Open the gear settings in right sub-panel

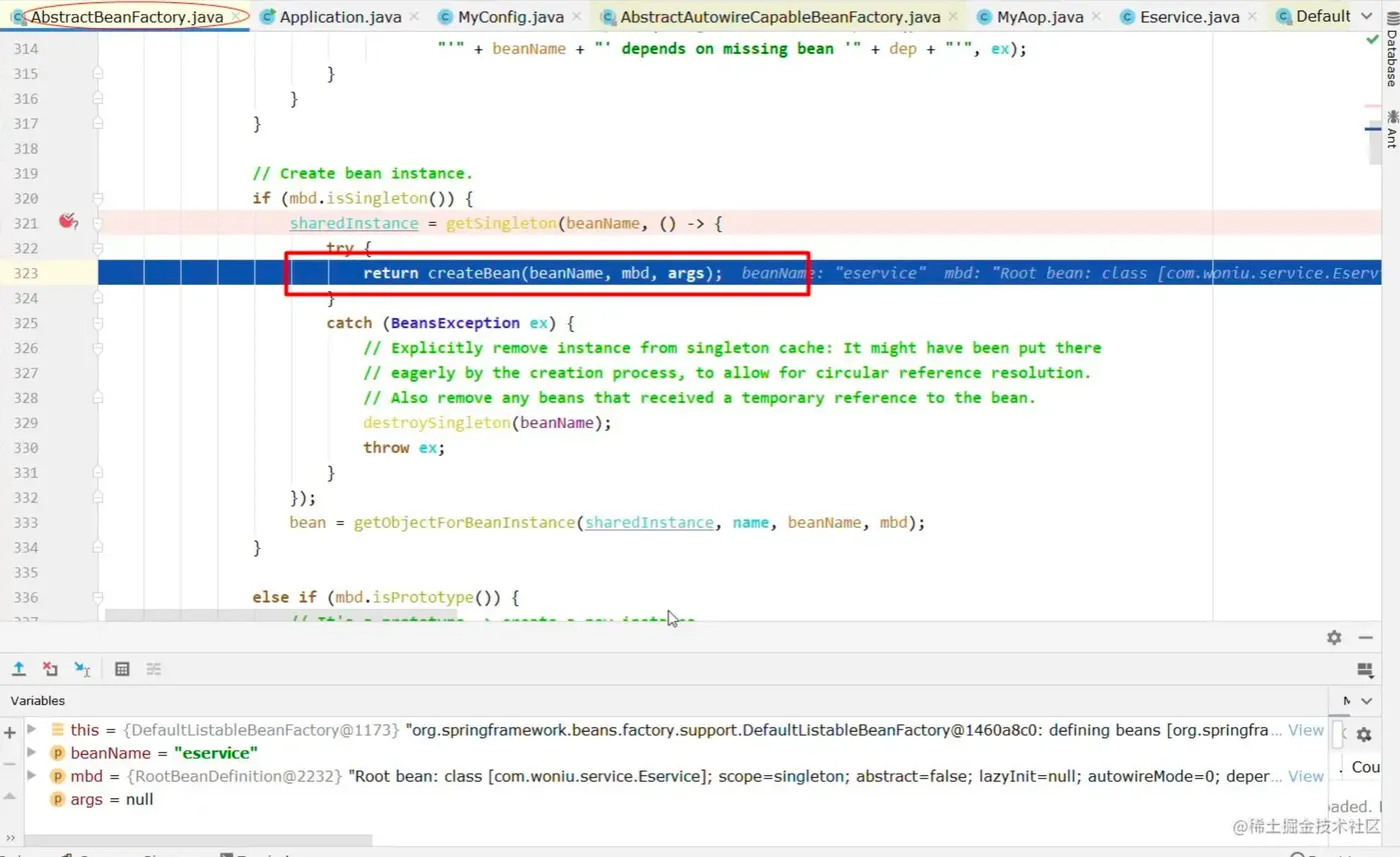1364,733
